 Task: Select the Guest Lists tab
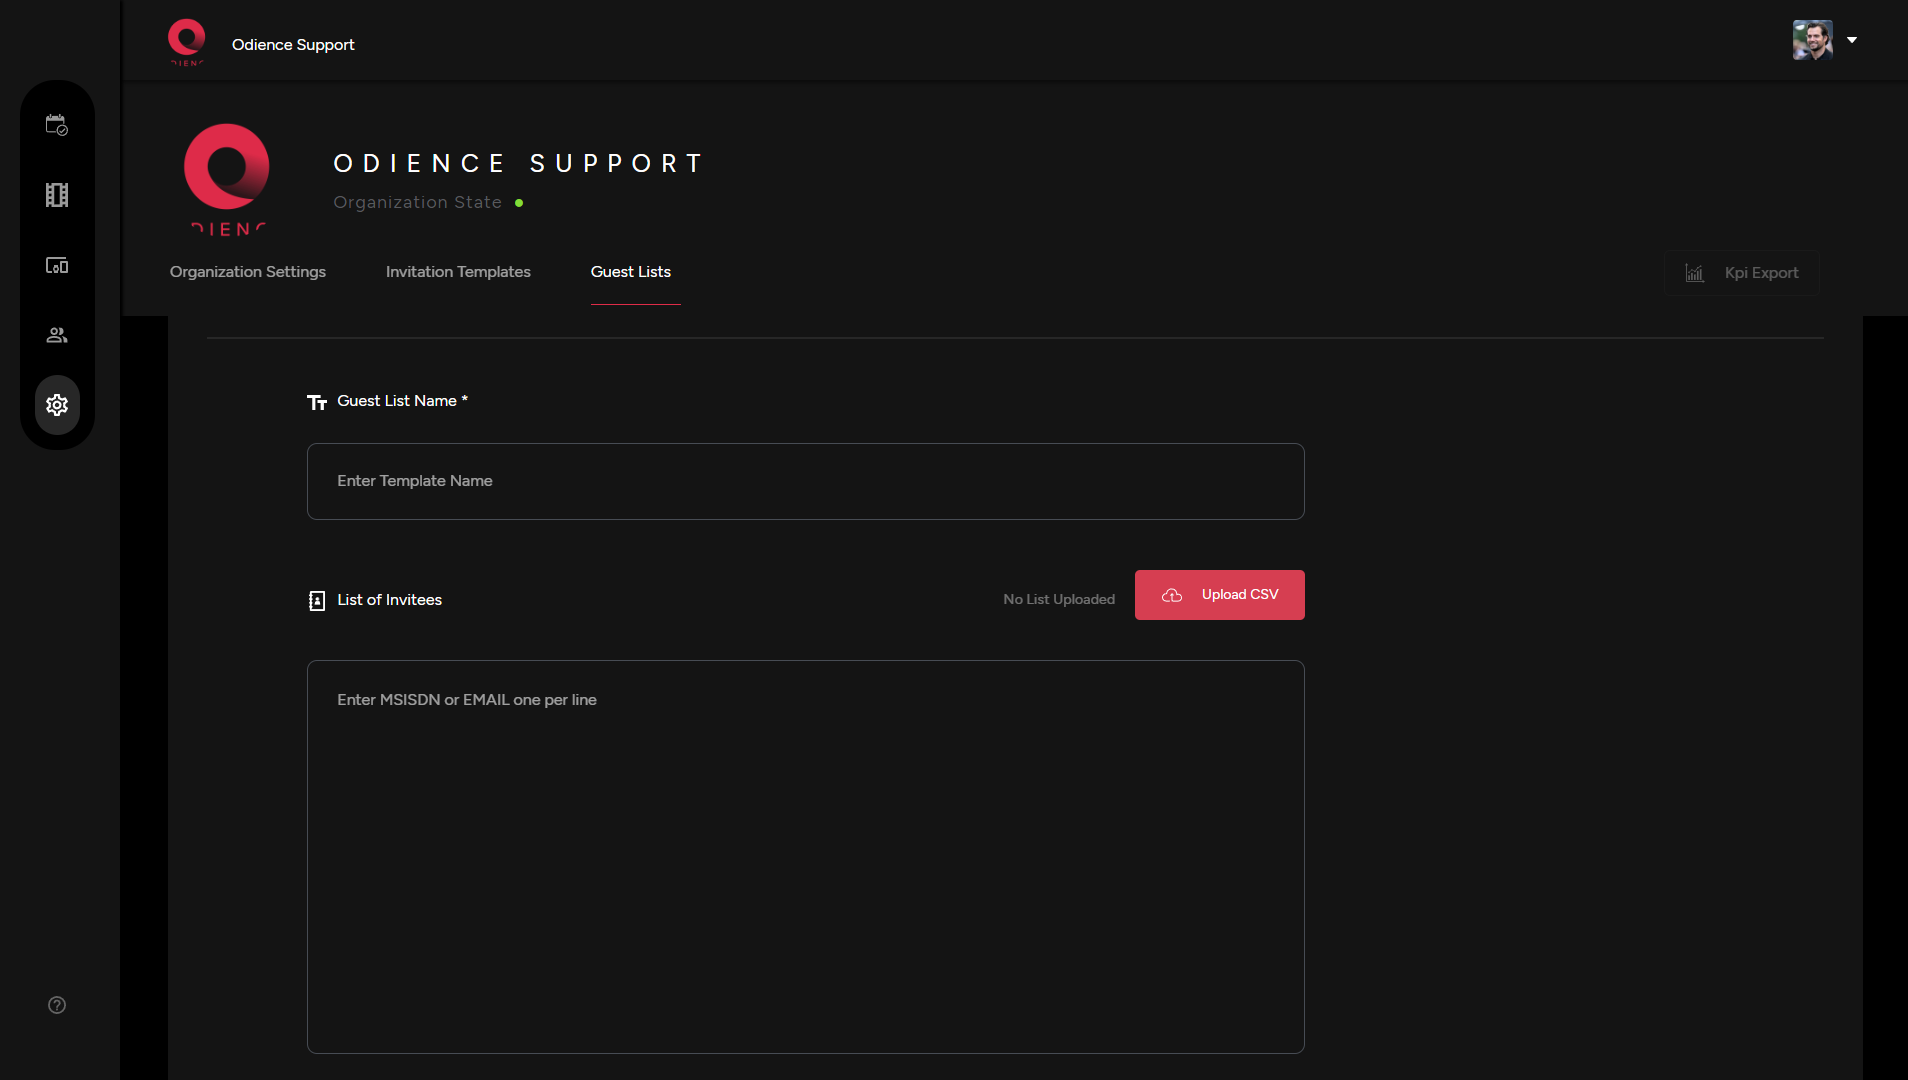[631, 272]
